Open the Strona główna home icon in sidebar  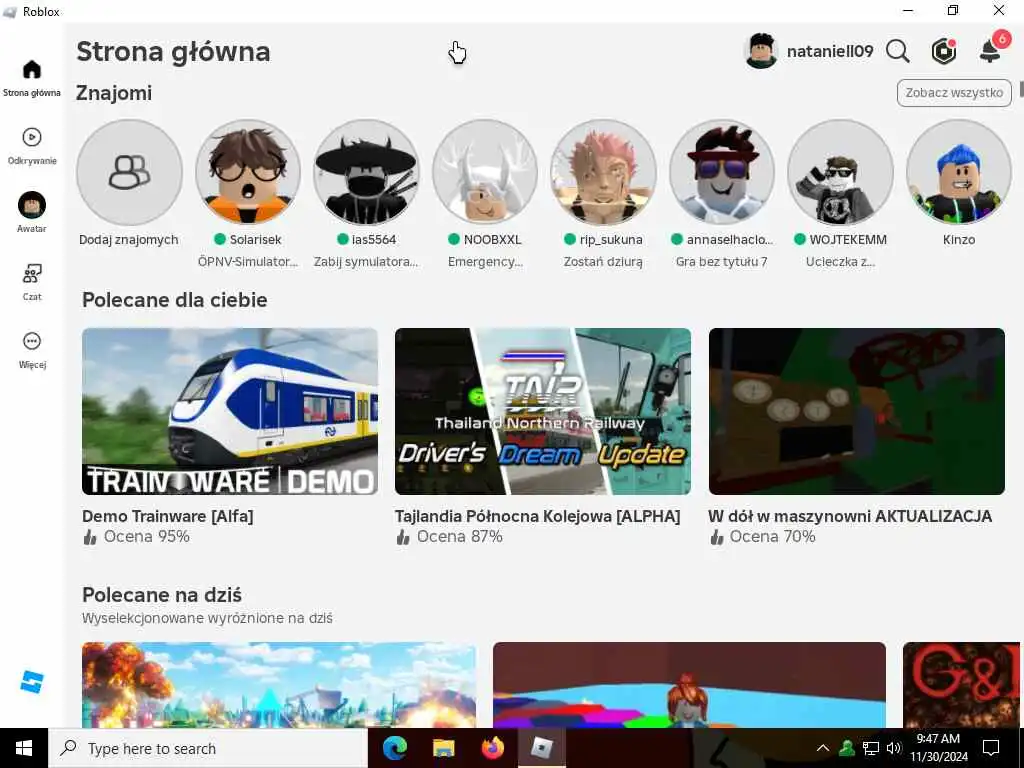31,70
